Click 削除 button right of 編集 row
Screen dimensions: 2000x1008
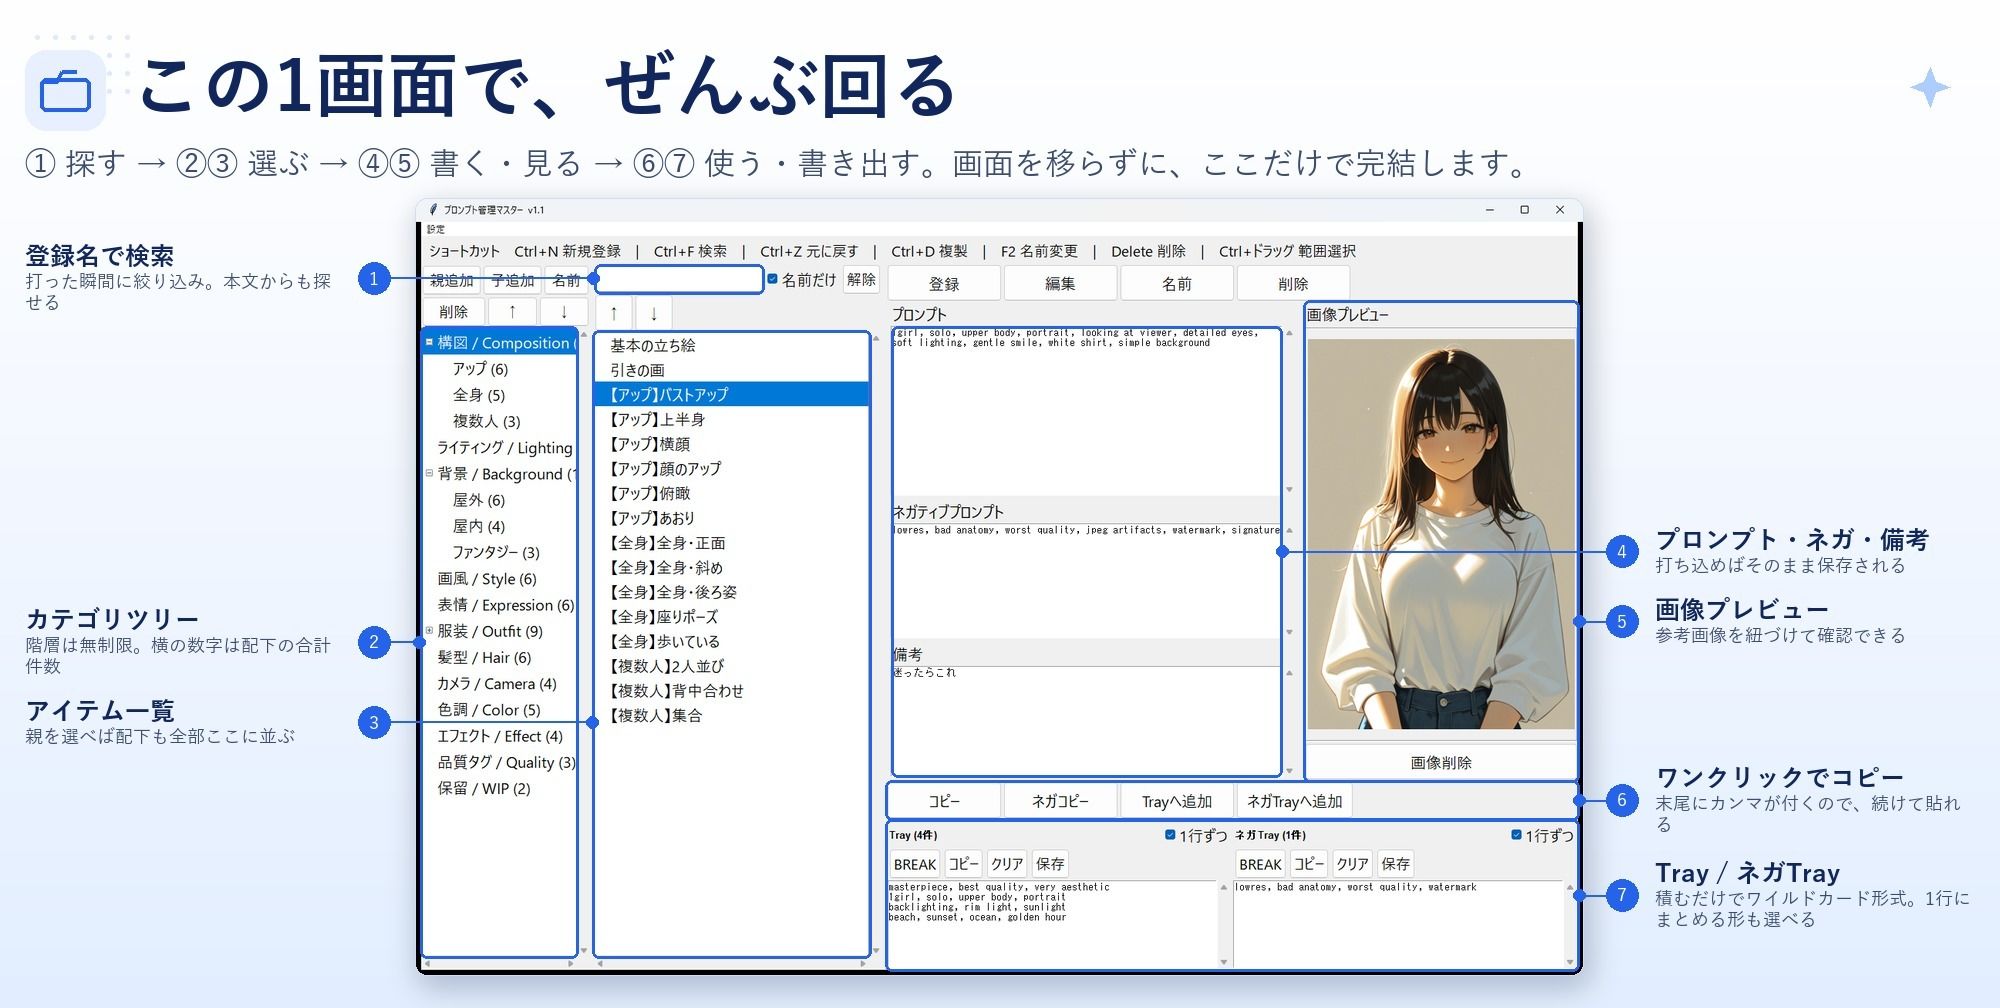[x=1293, y=284]
